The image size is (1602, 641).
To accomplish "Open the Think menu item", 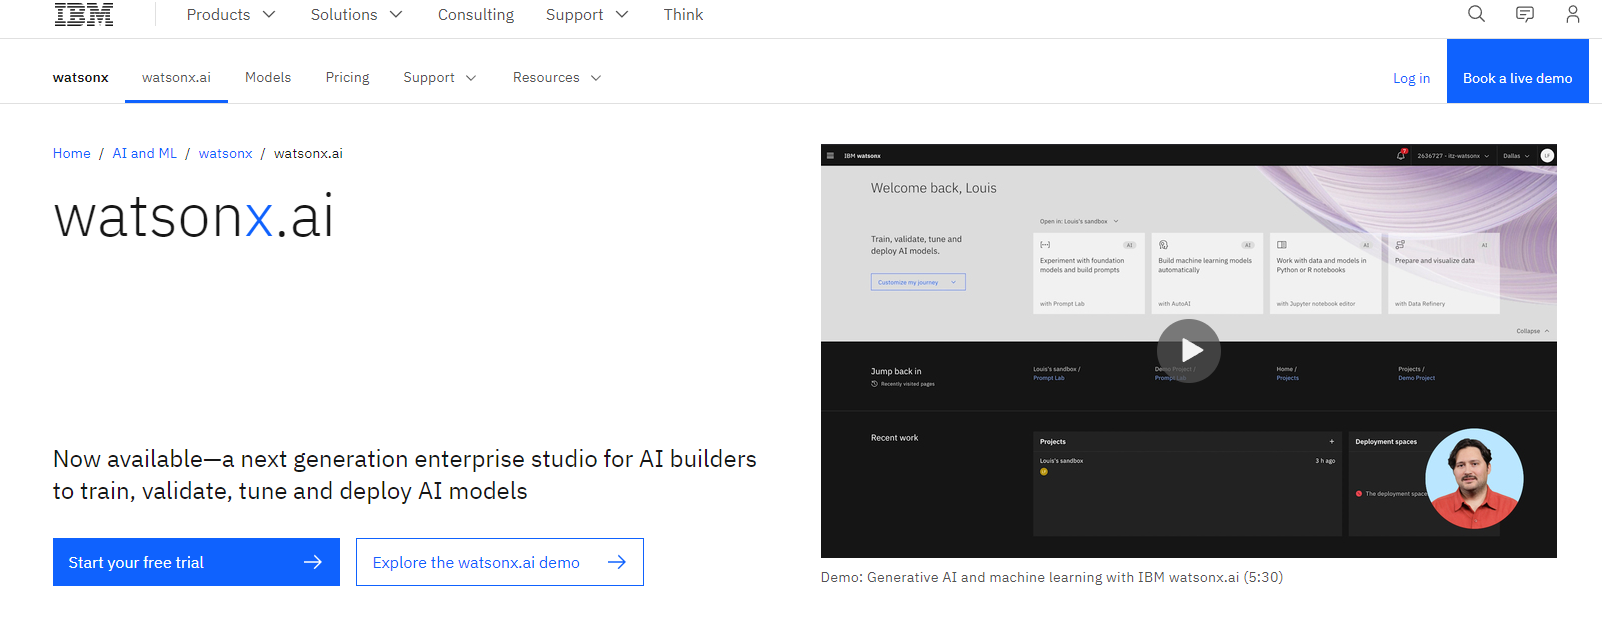I will 683,14.
